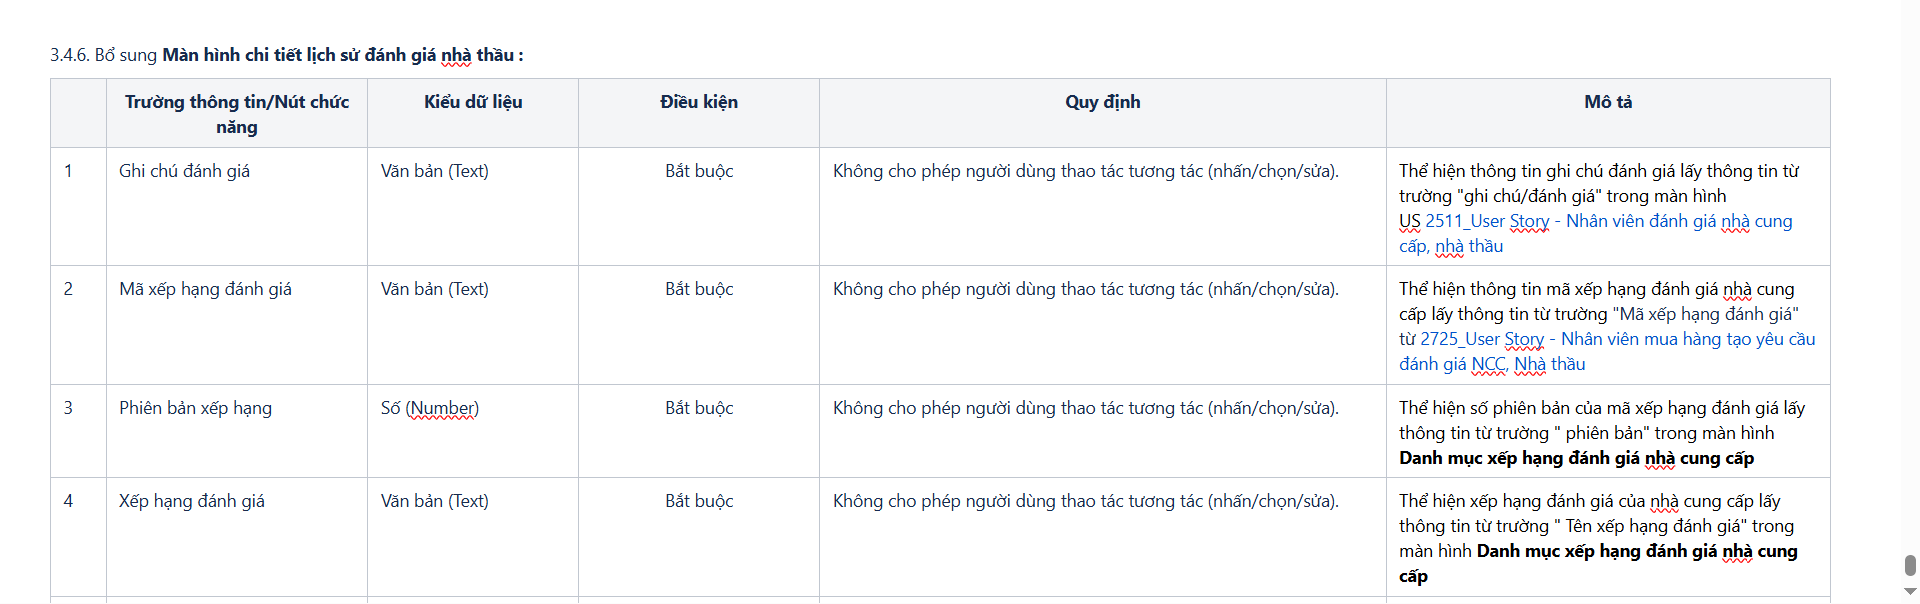Viewport: 1920px width, 604px height.
Task: Click the scroll down arrow
Action: click(x=1909, y=592)
